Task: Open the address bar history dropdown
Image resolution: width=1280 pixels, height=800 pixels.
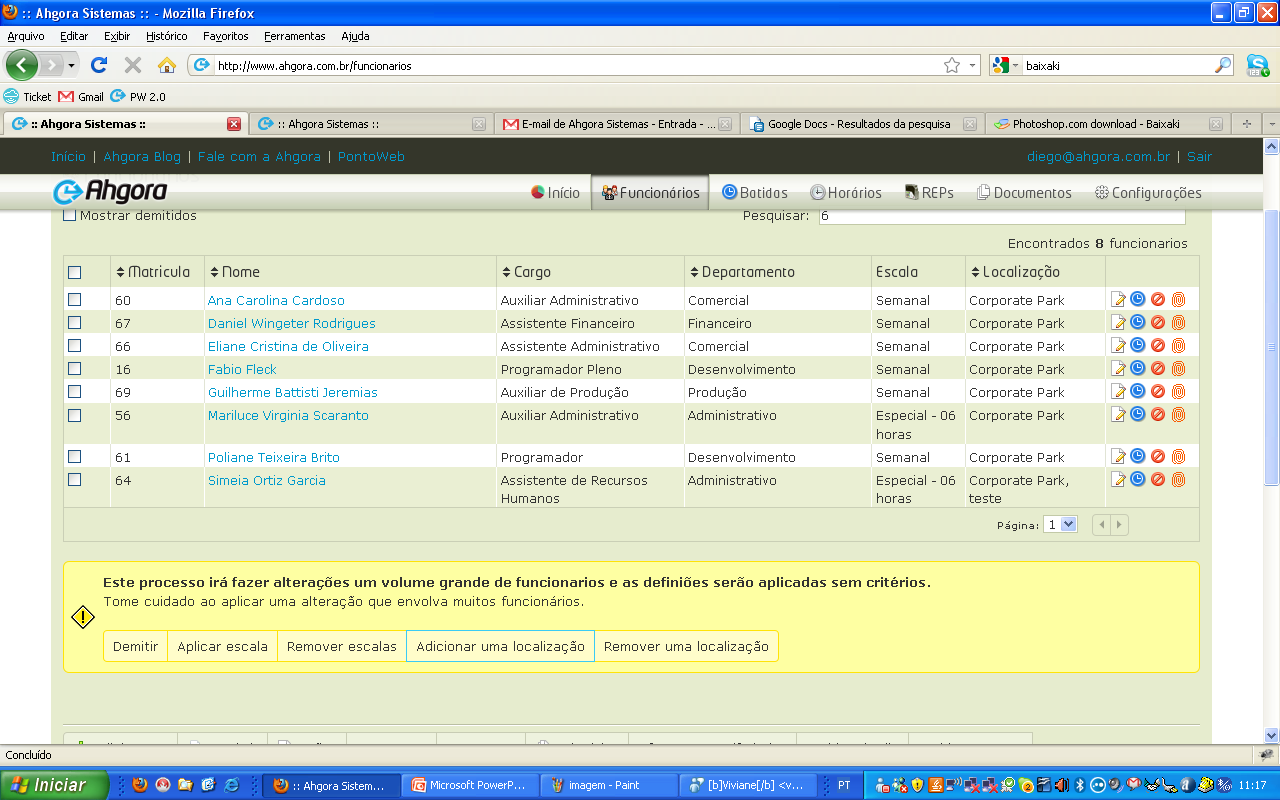Action: point(974,65)
